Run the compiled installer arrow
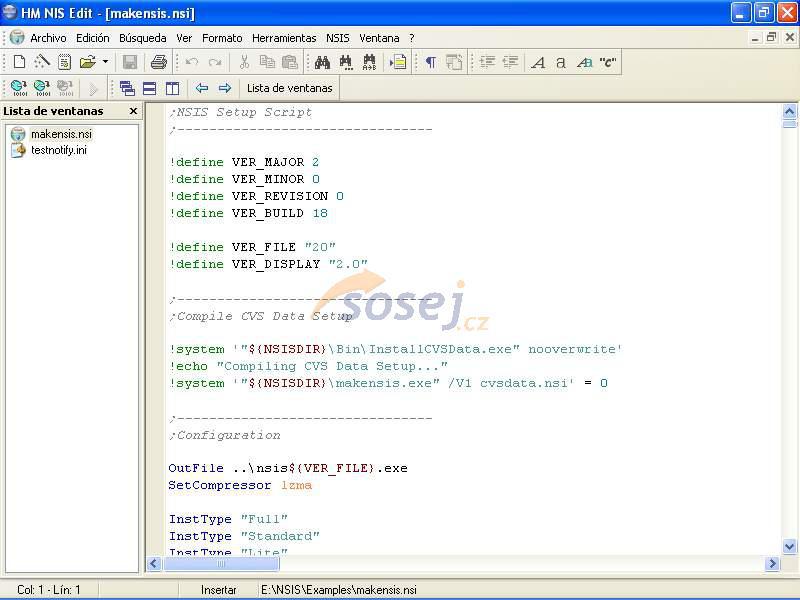The width and height of the screenshot is (800, 600). tap(93, 89)
